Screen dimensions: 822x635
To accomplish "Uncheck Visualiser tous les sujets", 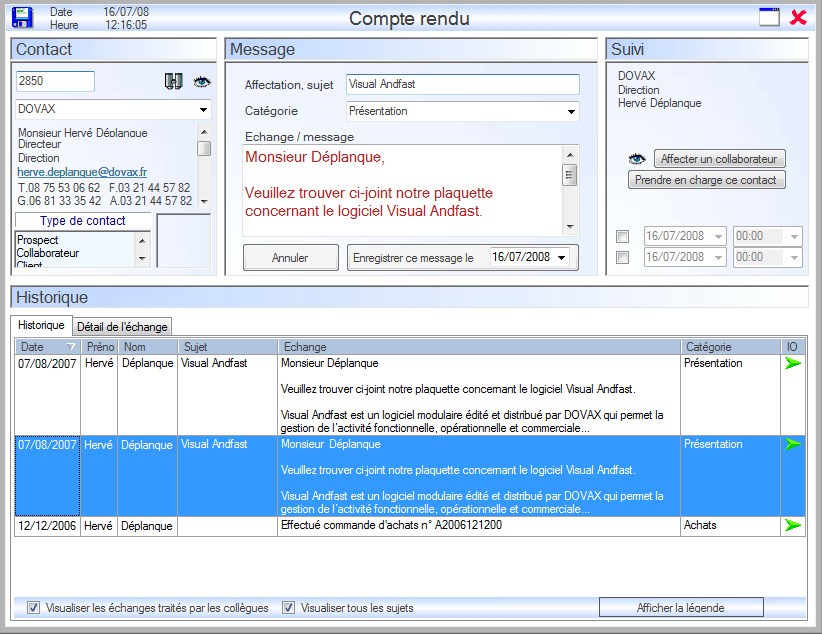I will coord(288,608).
